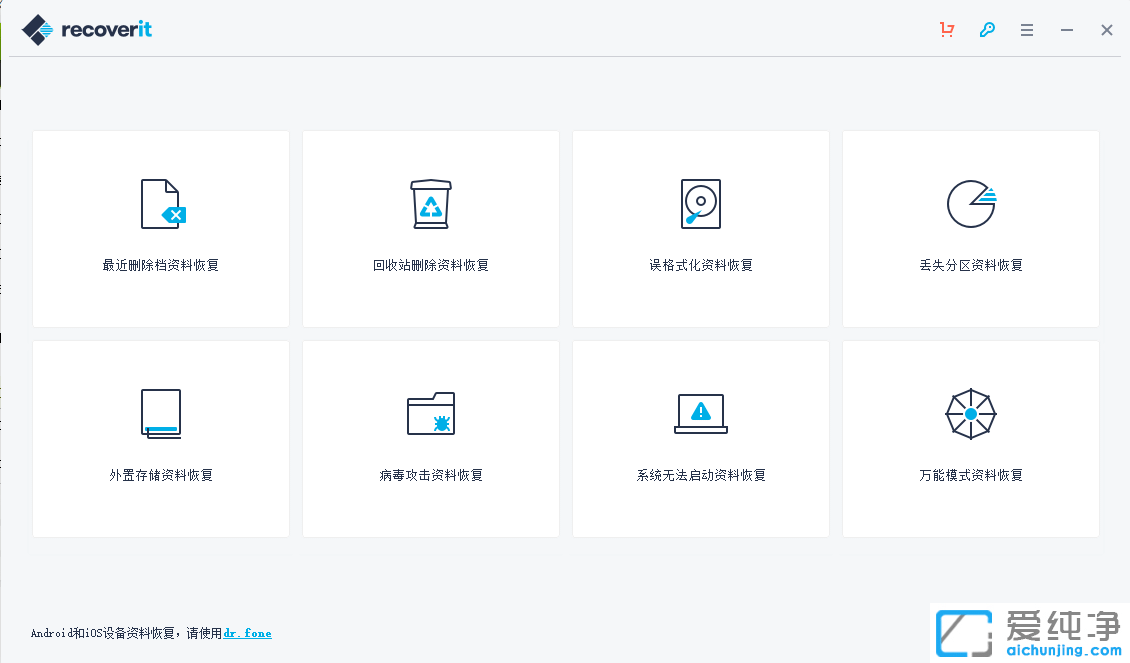Choose the lost partition pie chart icon
The image size is (1130, 663).
[x=970, y=205]
